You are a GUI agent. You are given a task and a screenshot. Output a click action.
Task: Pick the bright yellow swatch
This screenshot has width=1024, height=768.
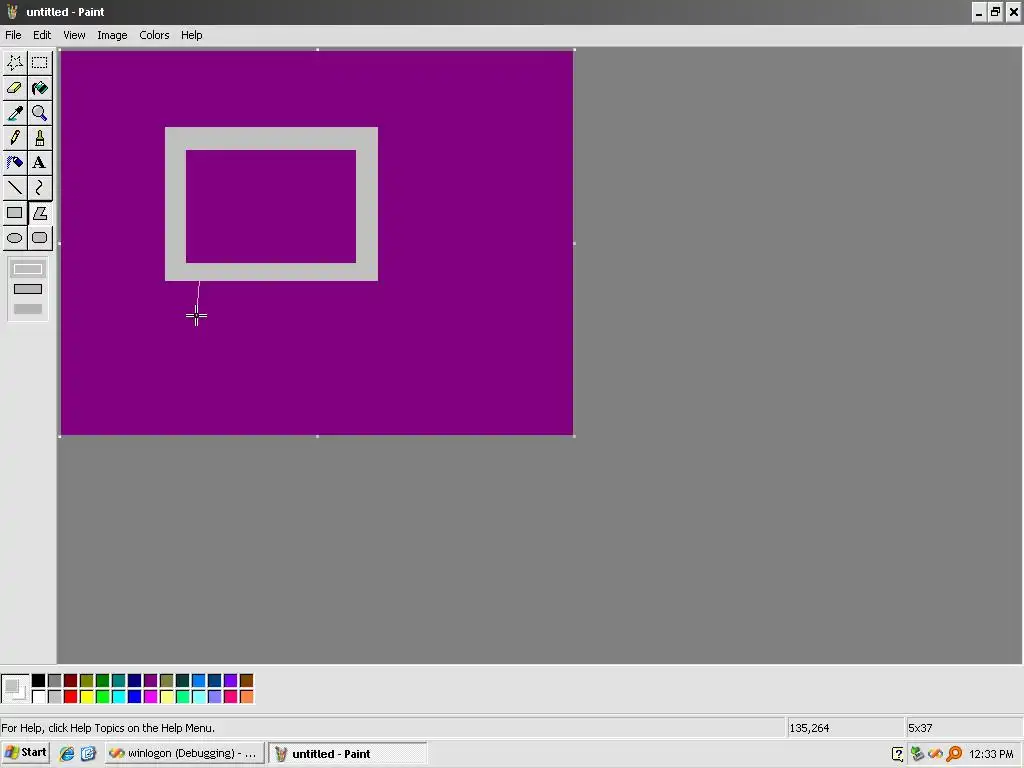tap(87, 697)
